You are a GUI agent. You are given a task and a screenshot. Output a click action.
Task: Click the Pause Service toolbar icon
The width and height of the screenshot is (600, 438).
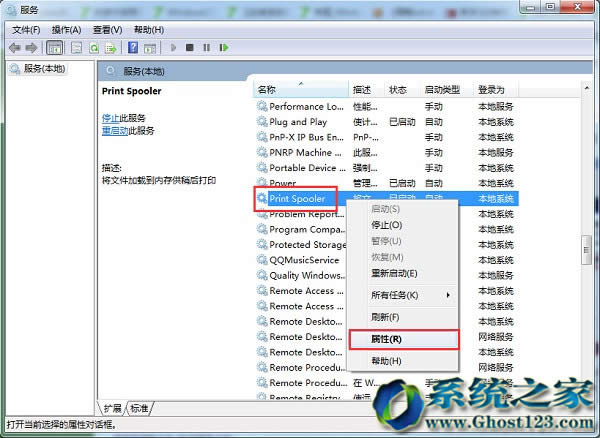pos(207,47)
